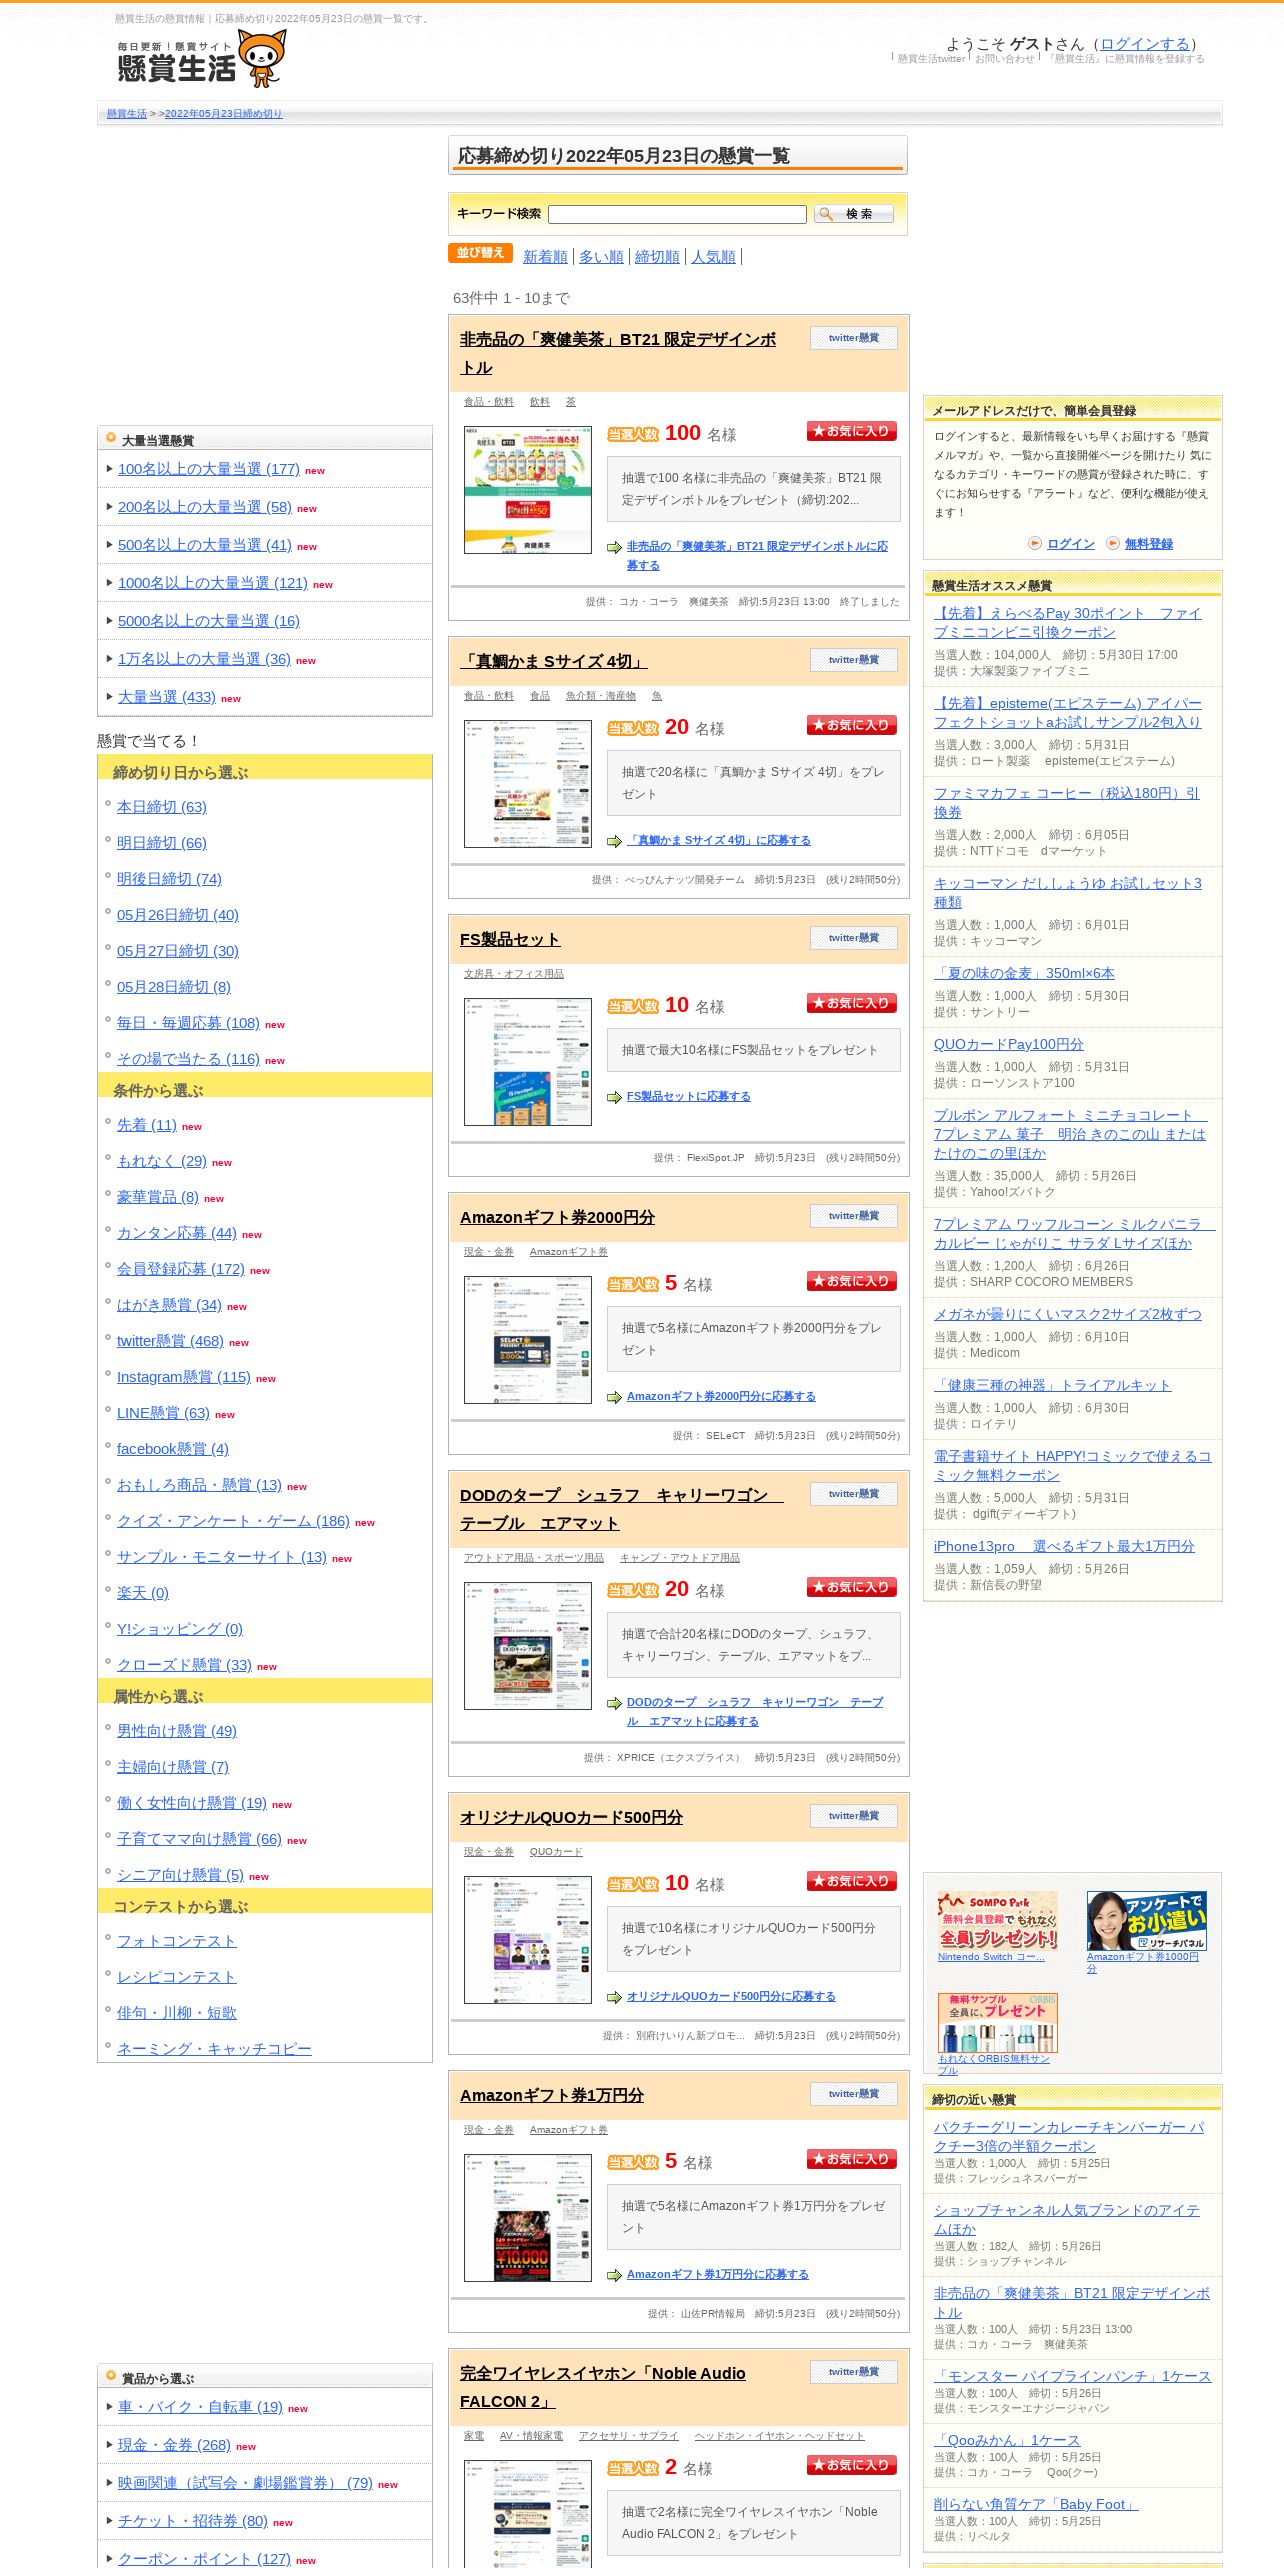Open twitter懸賞 (468) condition filter
The image size is (1284, 2568).
pyautogui.click(x=170, y=1341)
